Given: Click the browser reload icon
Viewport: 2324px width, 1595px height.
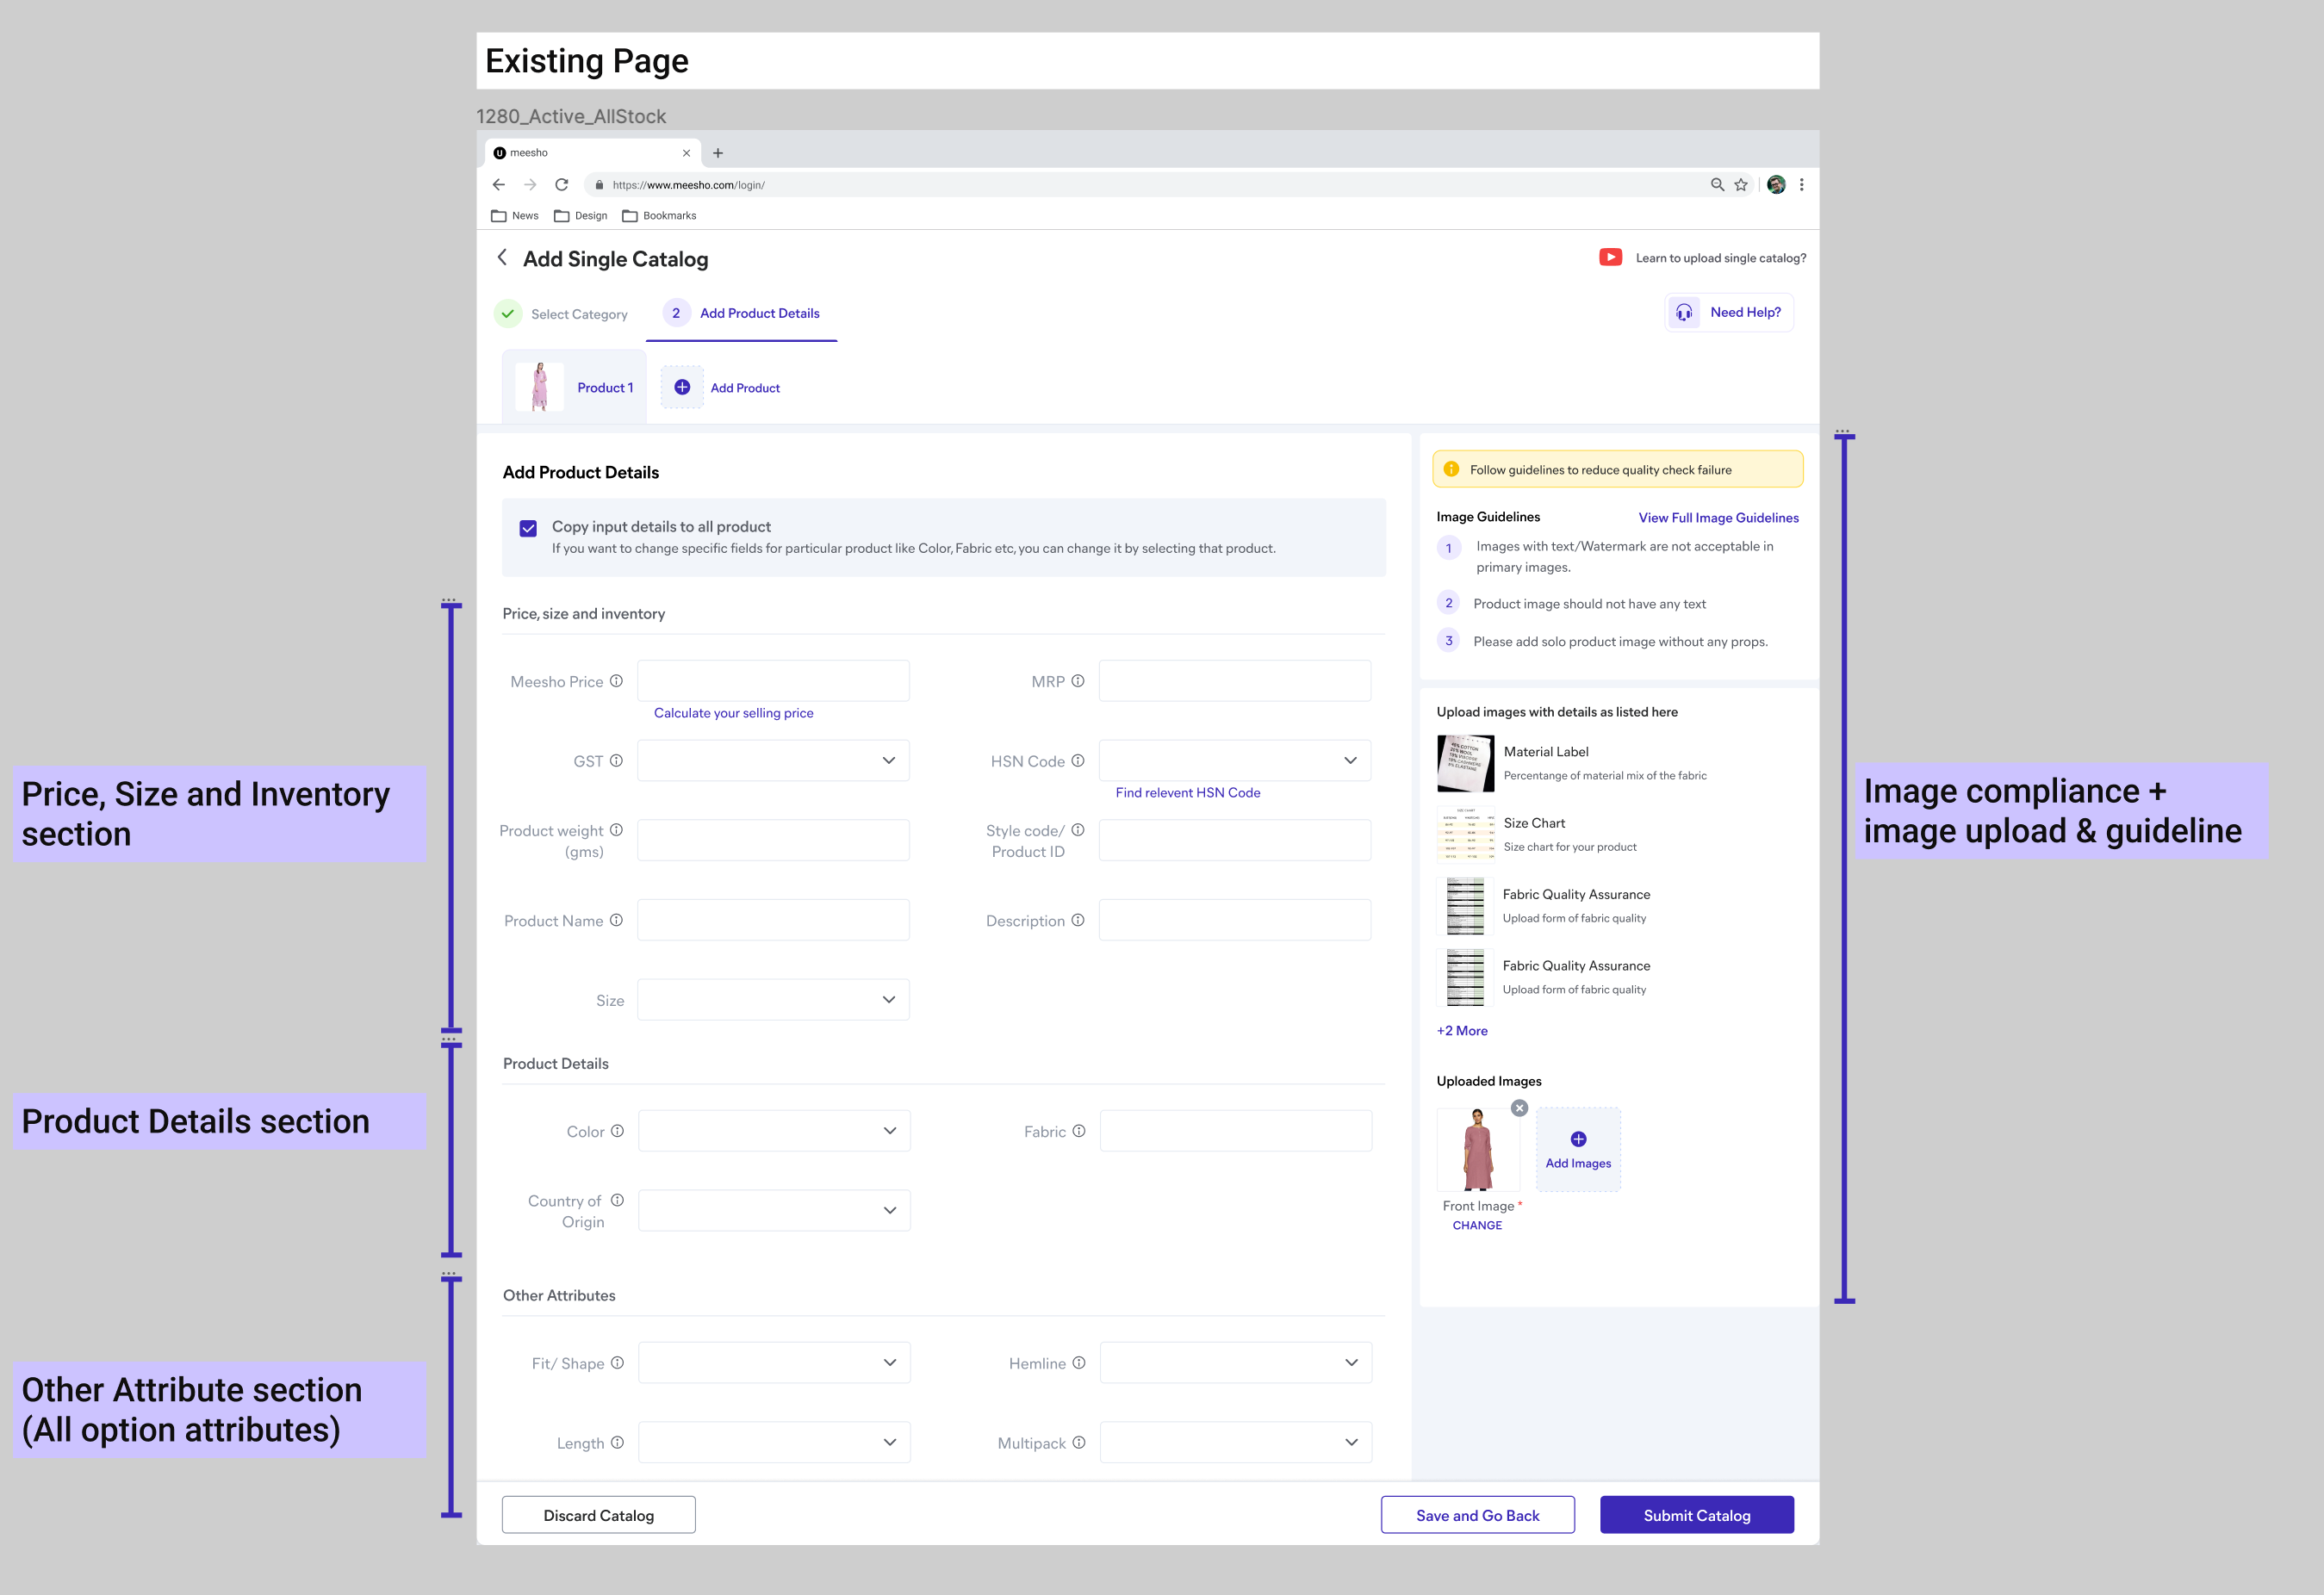Looking at the screenshot, I should point(562,185).
